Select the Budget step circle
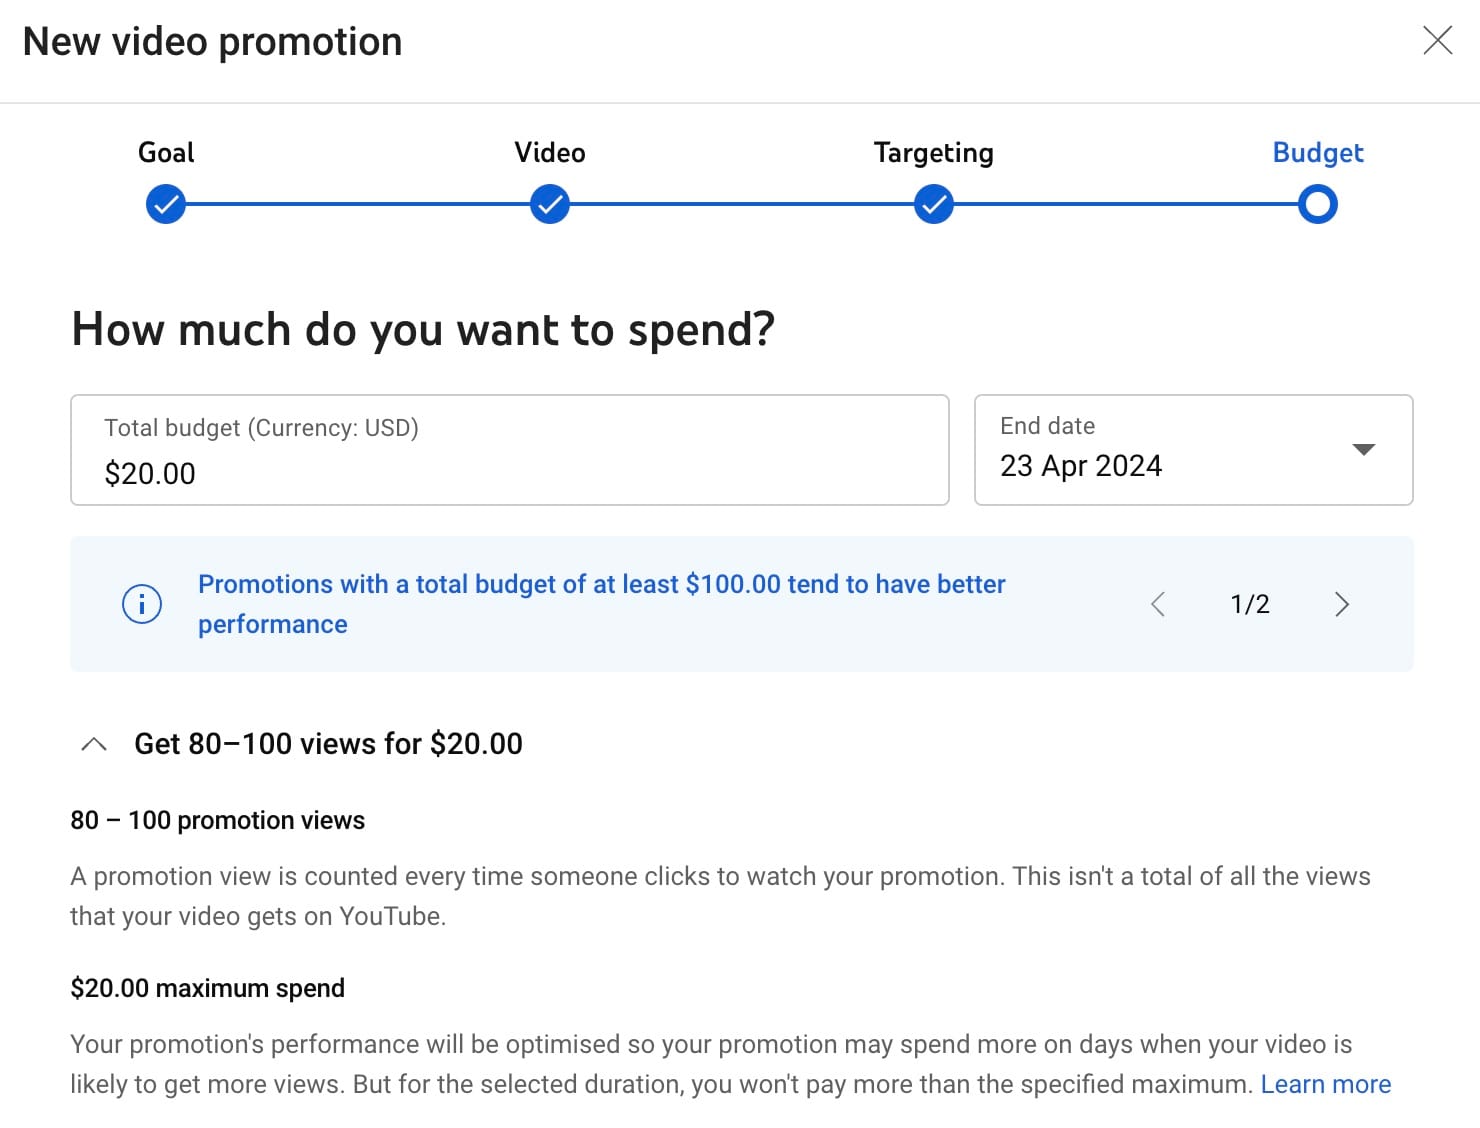Image resolution: width=1480 pixels, height=1128 pixels. tap(1318, 203)
